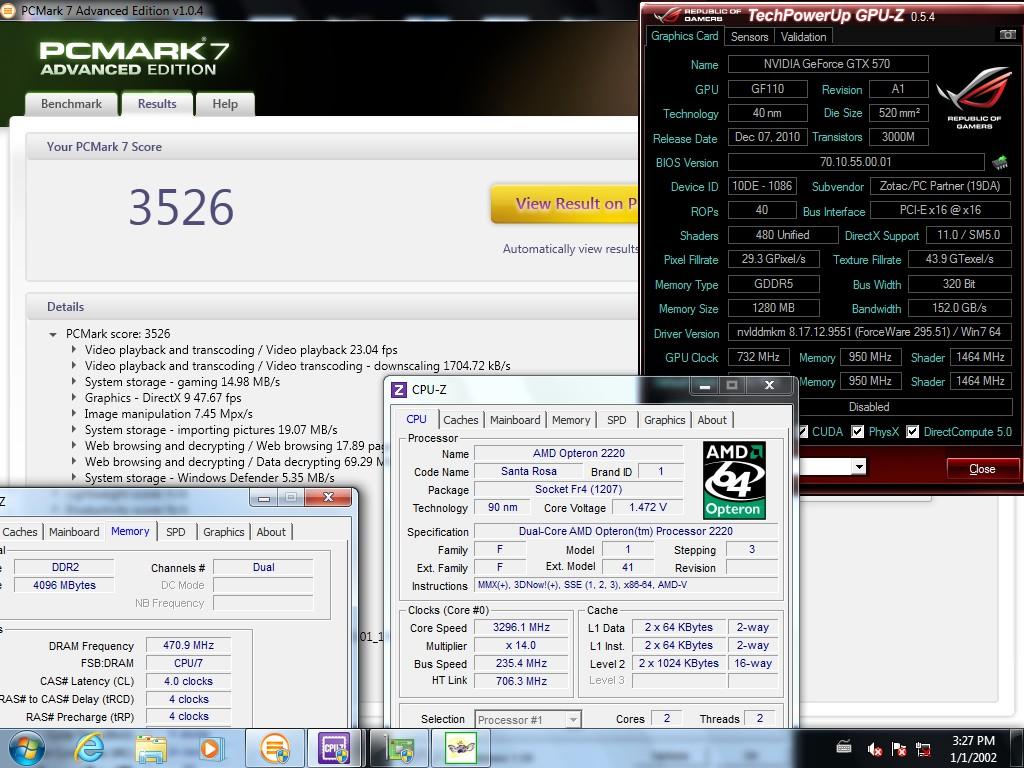1024x768 pixels.
Task: Switch to GPU-Z taskbar button
Action: point(399,748)
